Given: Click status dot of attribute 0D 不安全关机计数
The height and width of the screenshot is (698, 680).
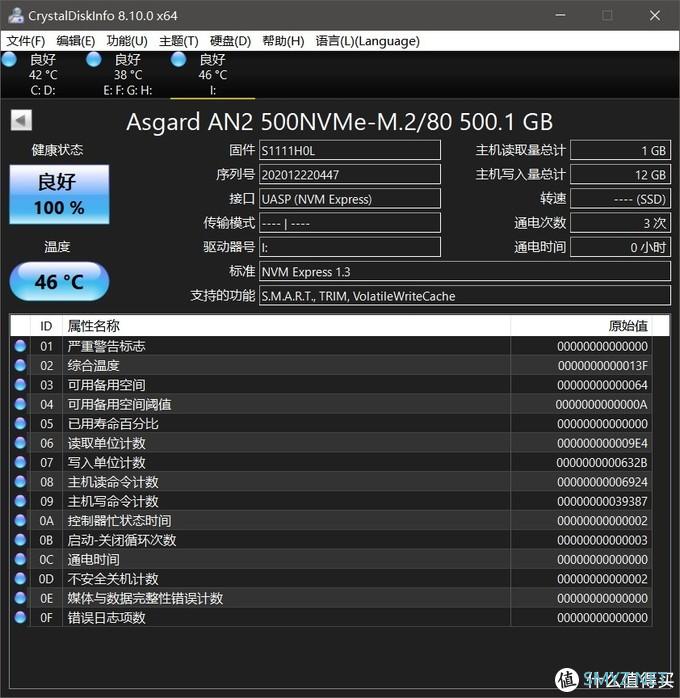Looking at the screenshot, I should tap(20, 578).
